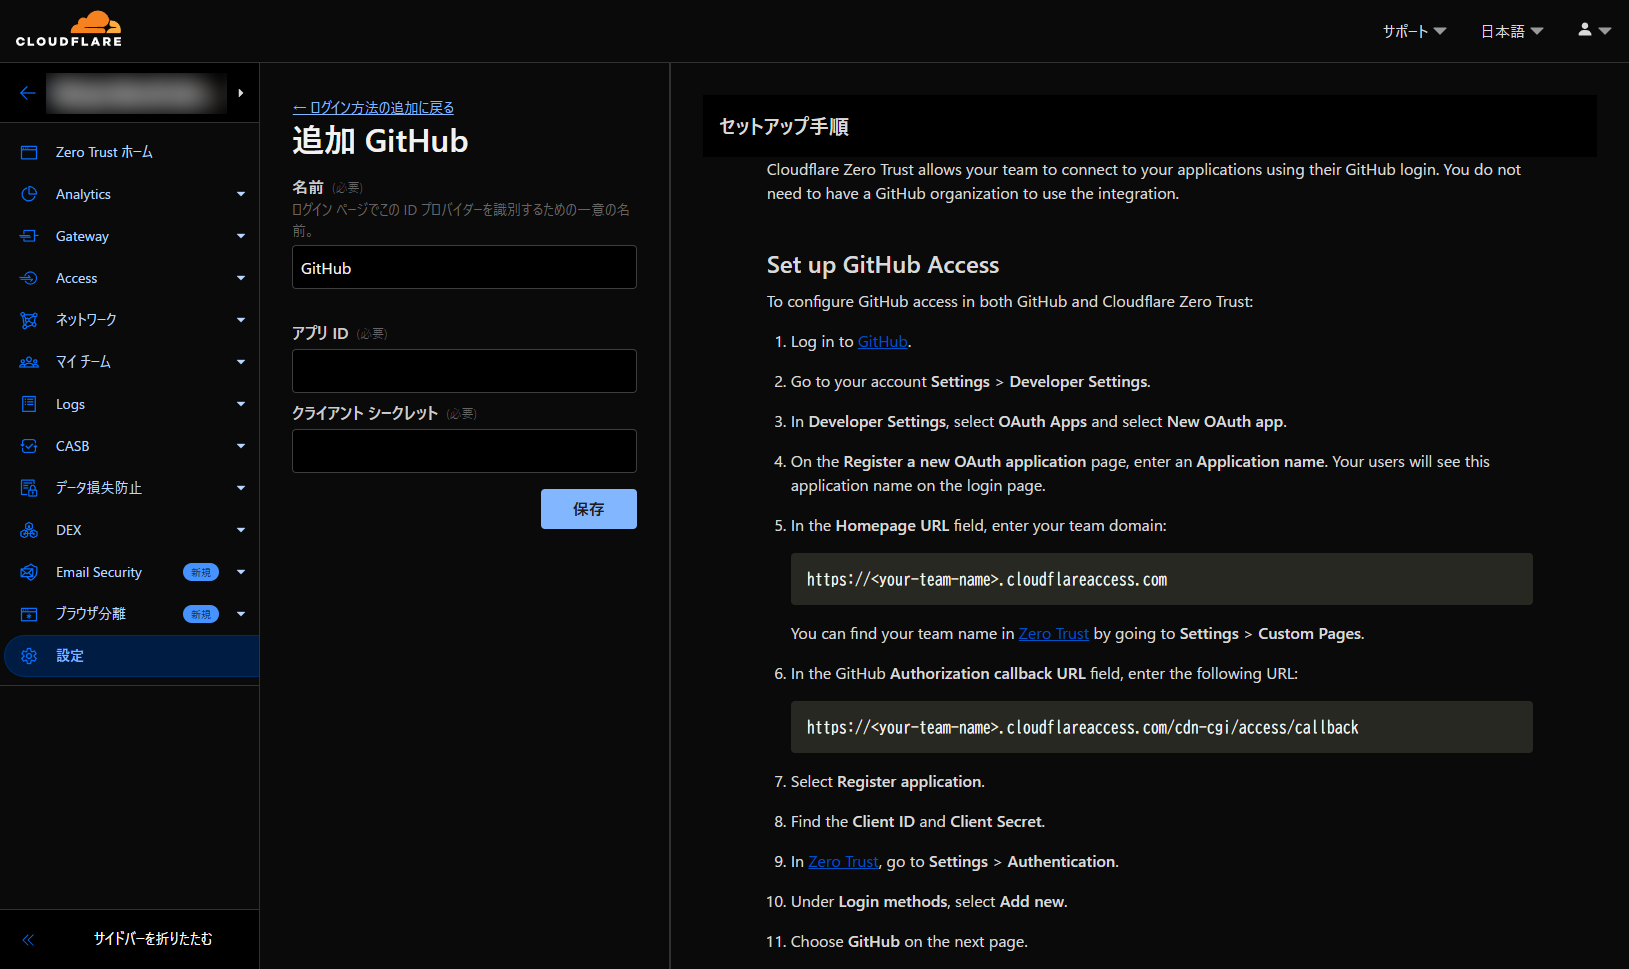
Task: Expand the Email Security menu arrow
Action: tap(241, 572)
